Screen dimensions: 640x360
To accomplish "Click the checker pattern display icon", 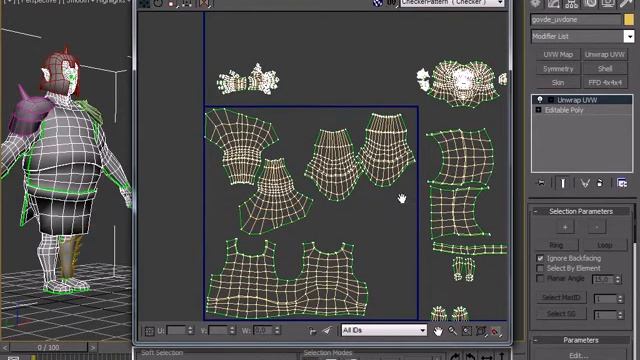I will [378, 3].
